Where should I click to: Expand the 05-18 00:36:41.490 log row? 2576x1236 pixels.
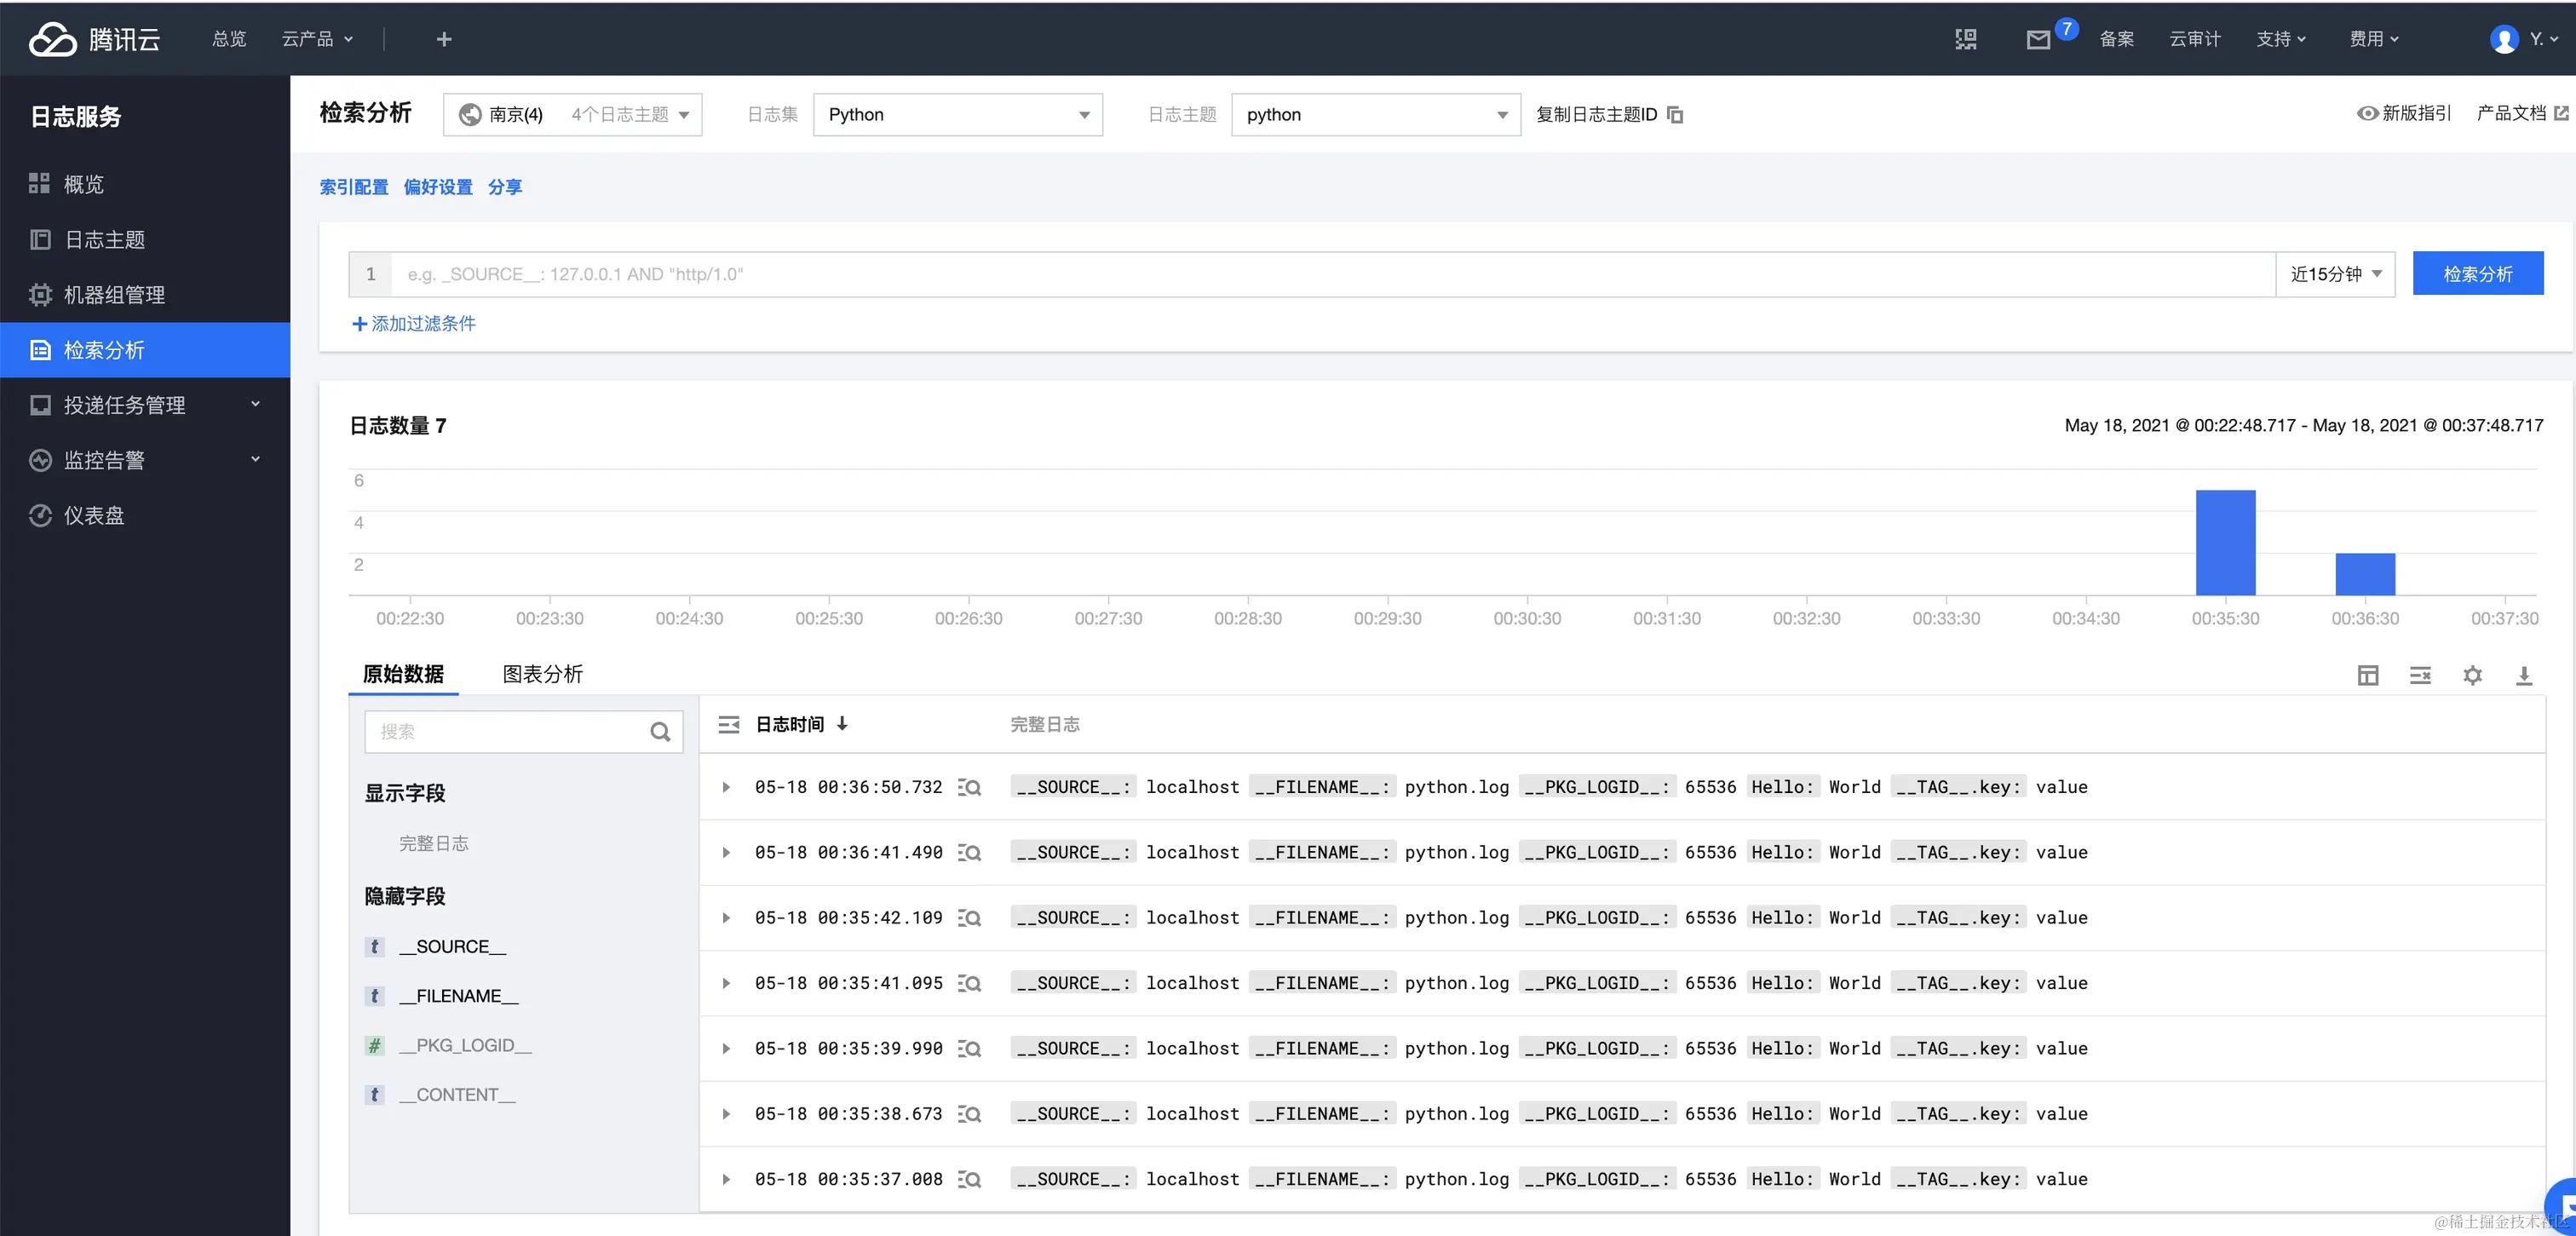coord(726,853)
